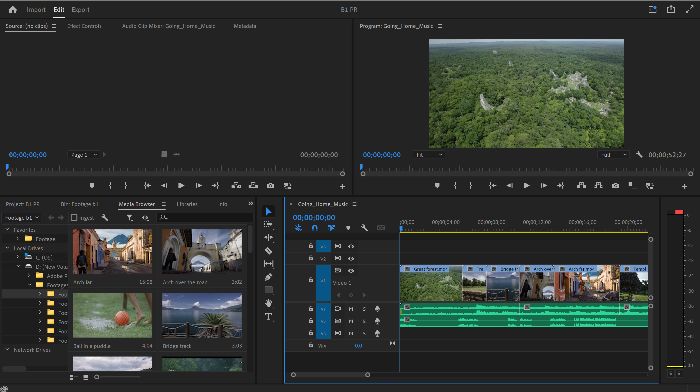Select the Hand tool
This screenshot has width=700, height=392.
click(268, 303)
